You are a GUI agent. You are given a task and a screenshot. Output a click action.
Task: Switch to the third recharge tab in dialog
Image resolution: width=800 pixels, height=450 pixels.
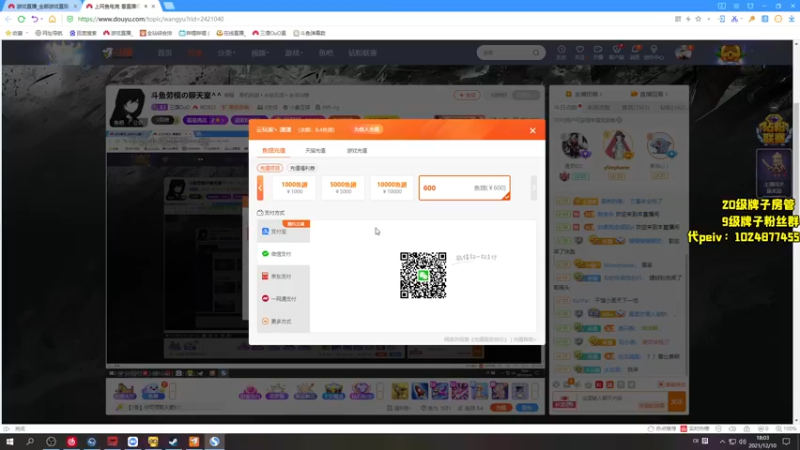coord(357,151)
